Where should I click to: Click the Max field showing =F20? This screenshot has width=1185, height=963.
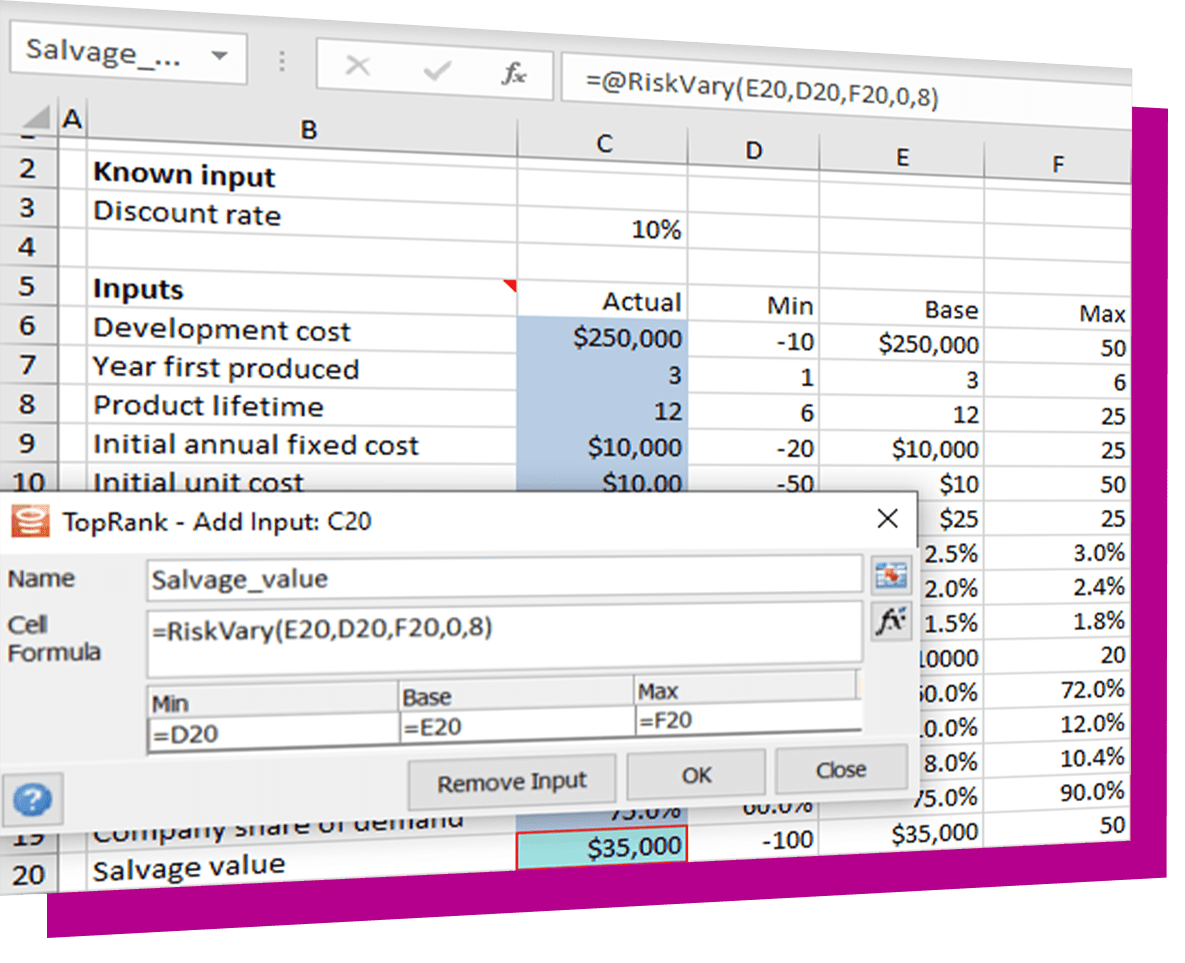pyautogui.click(x=746, y=719)
